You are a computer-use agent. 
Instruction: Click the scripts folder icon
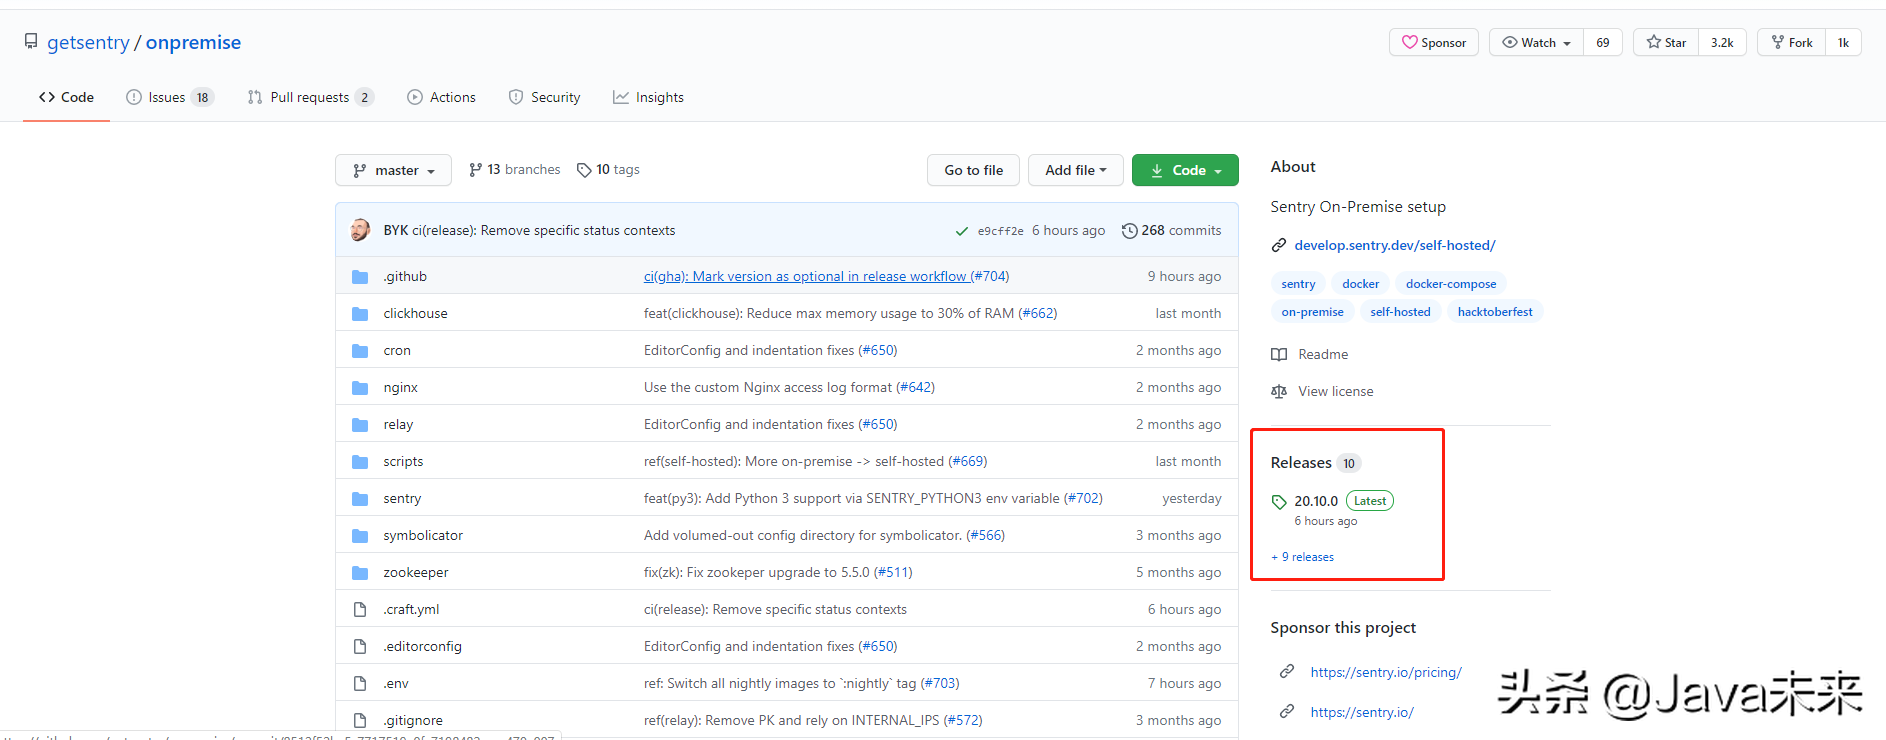tap(360, 462)
